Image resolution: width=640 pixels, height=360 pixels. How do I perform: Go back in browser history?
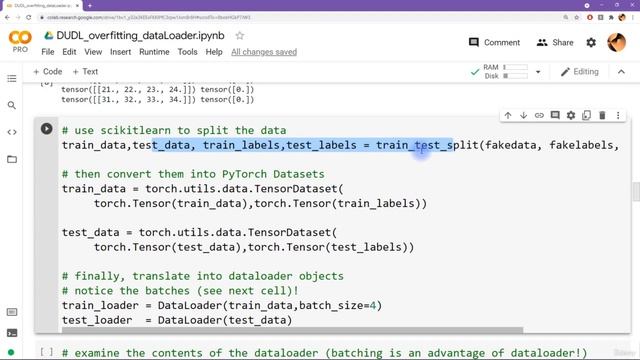tap(7, 18)
